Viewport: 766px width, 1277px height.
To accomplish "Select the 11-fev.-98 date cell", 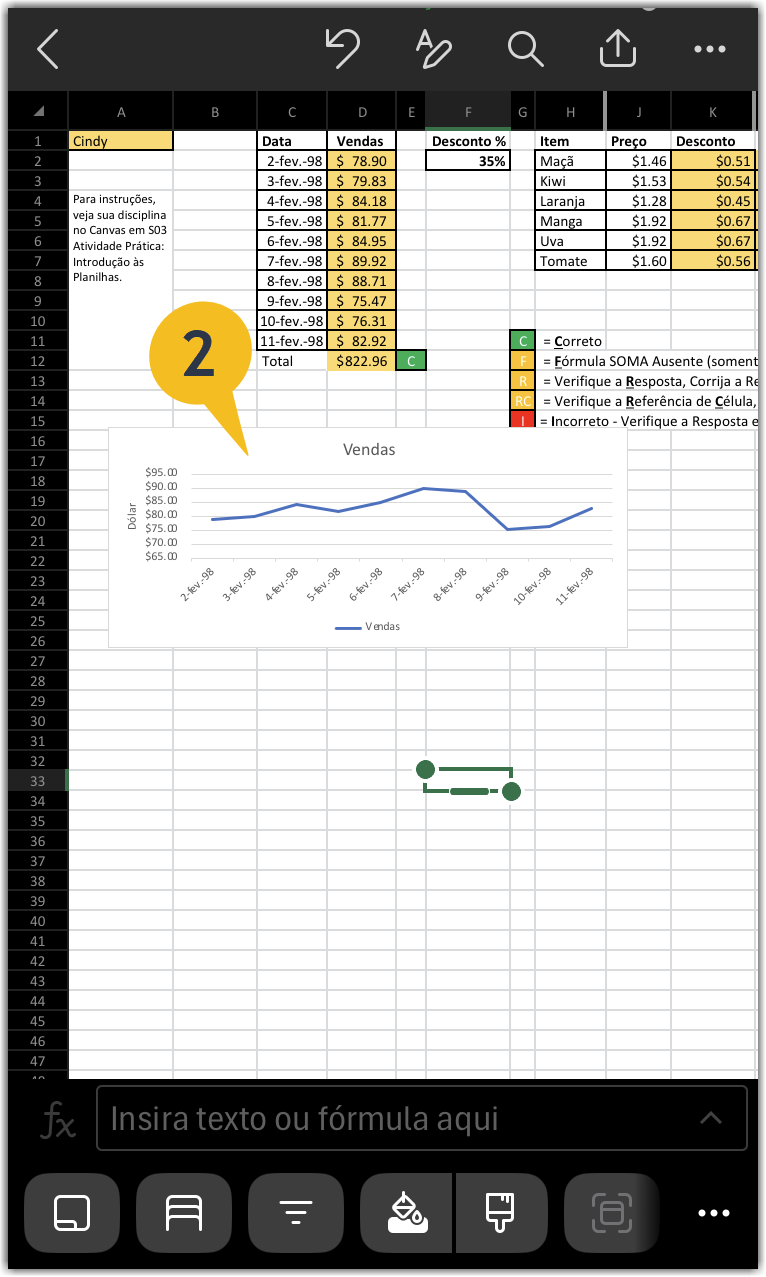I will tap(292, 341).
